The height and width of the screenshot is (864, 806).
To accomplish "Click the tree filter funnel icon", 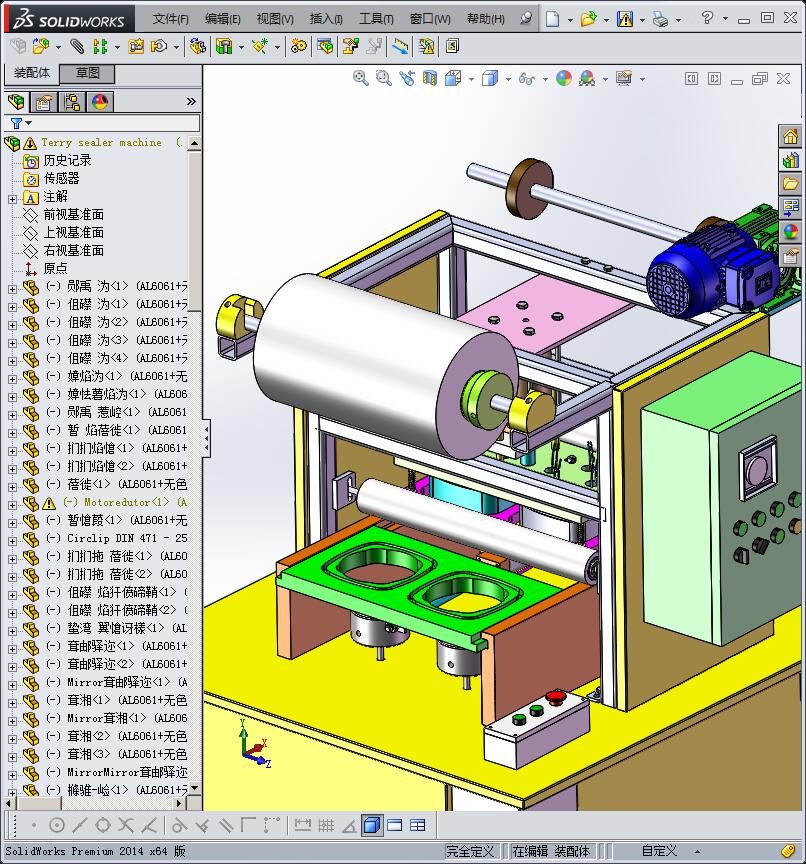I will click(17, 123).
